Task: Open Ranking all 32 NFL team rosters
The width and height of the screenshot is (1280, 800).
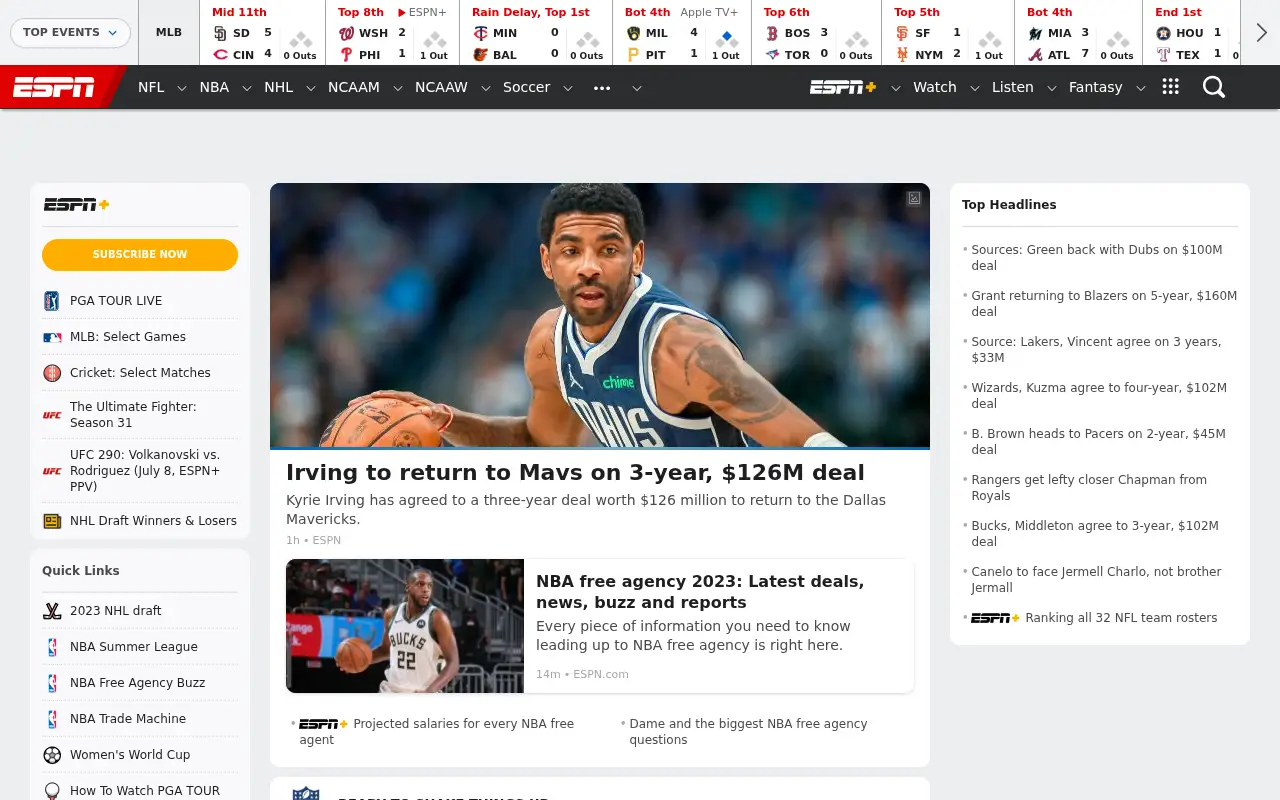Action: 1121,618
